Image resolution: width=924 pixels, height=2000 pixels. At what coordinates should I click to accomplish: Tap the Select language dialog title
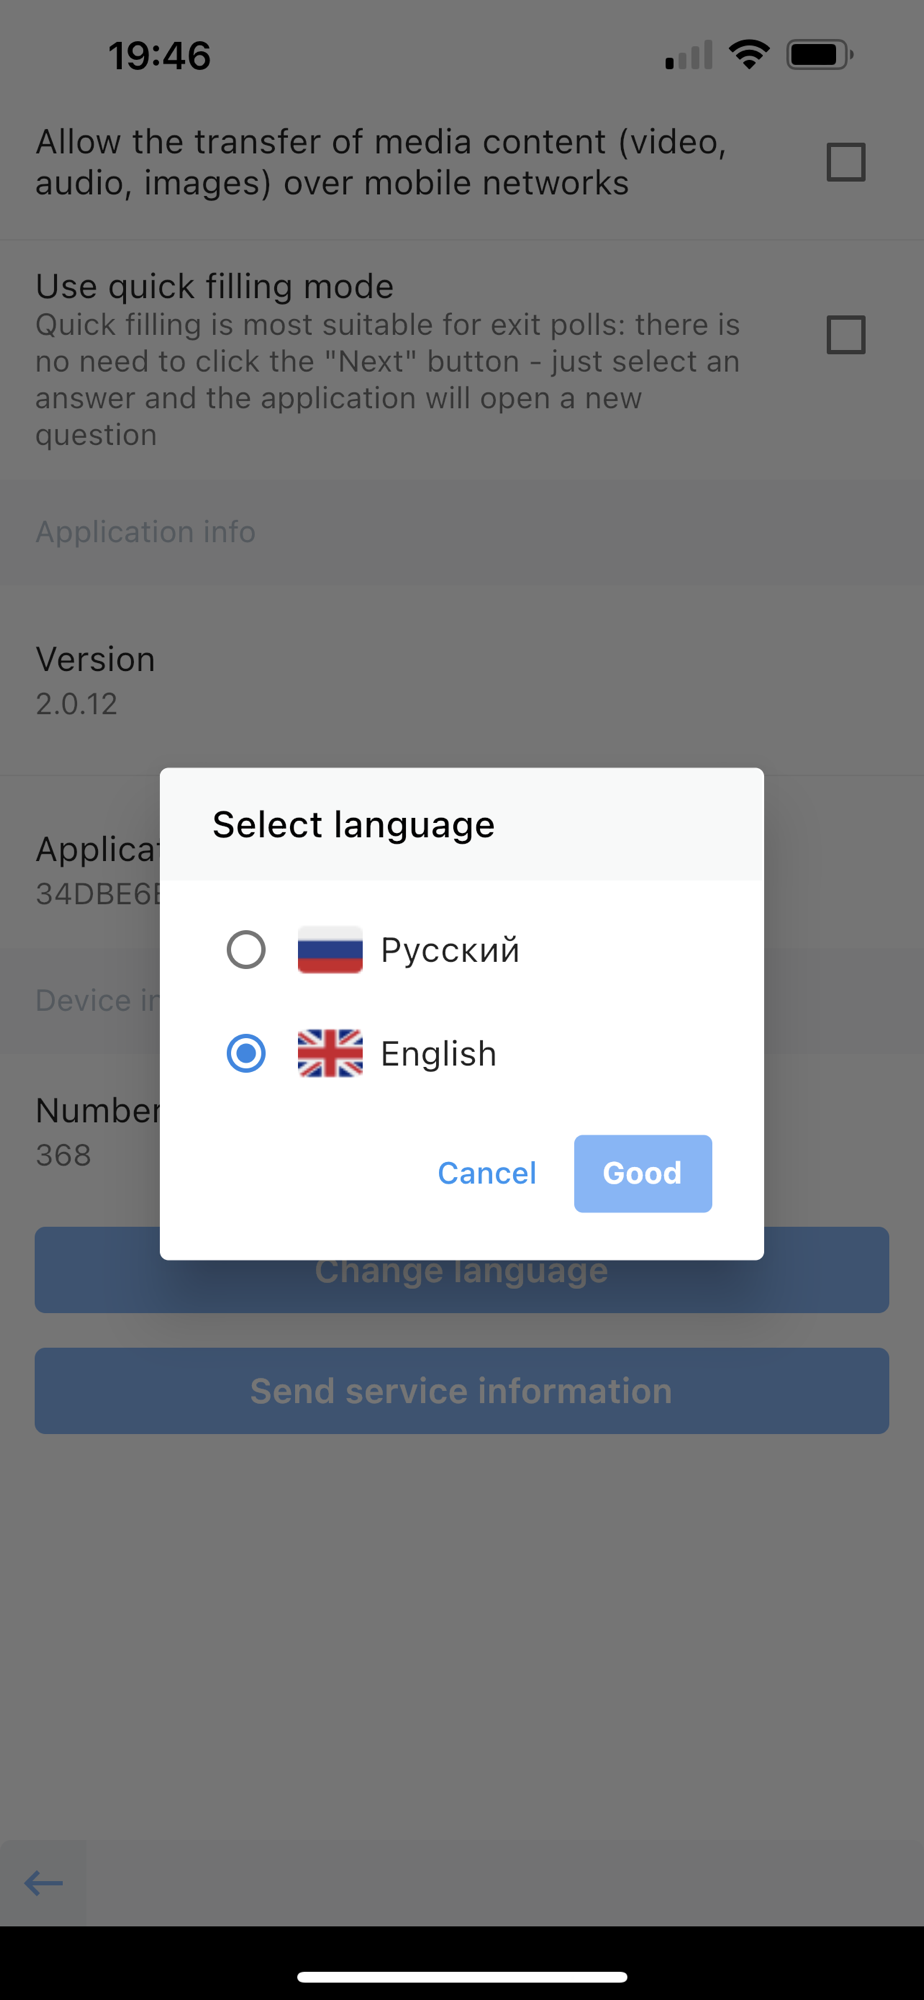click(354, 825)
